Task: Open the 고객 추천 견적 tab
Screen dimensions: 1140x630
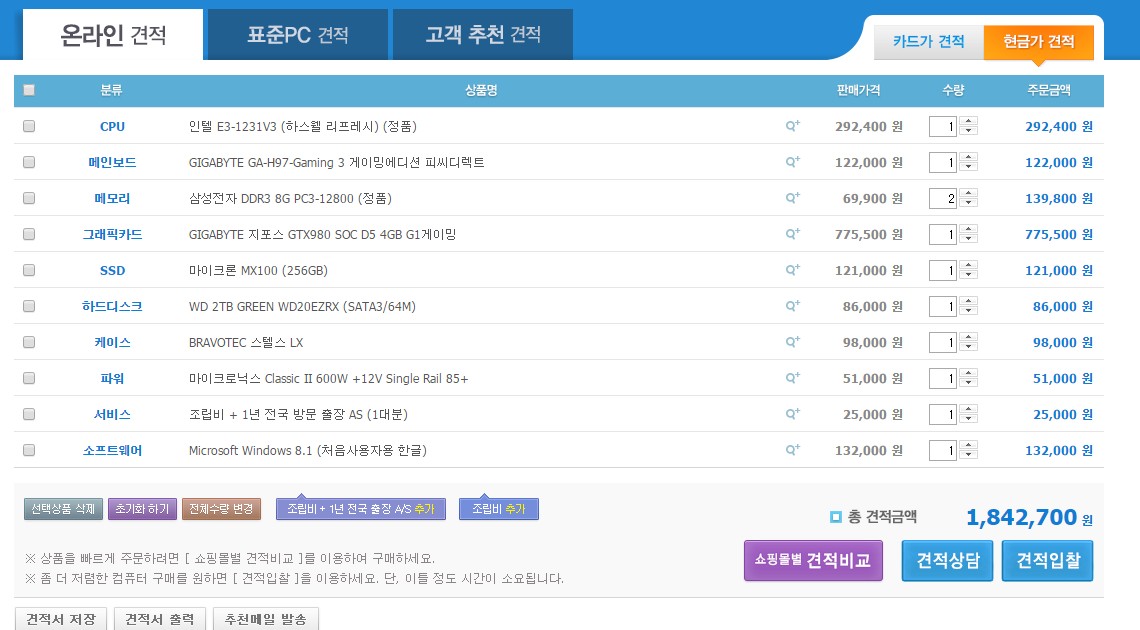Action: pos(482,35)
